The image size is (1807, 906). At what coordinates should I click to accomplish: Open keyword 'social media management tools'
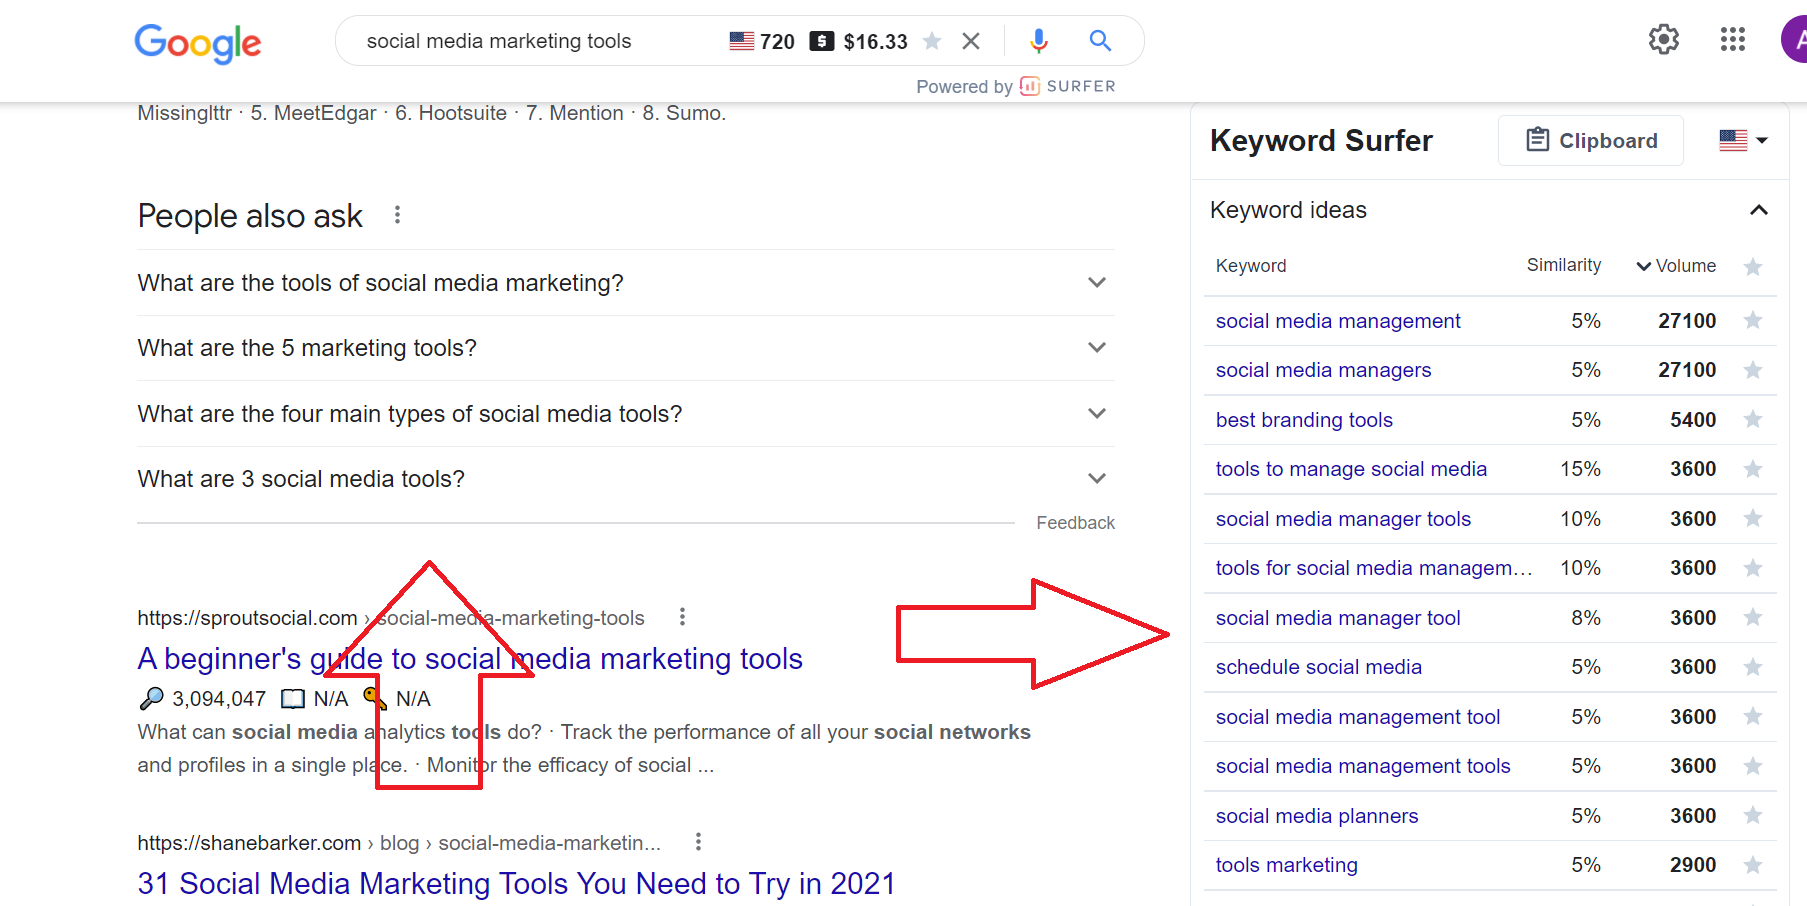tap(1363, 766)
